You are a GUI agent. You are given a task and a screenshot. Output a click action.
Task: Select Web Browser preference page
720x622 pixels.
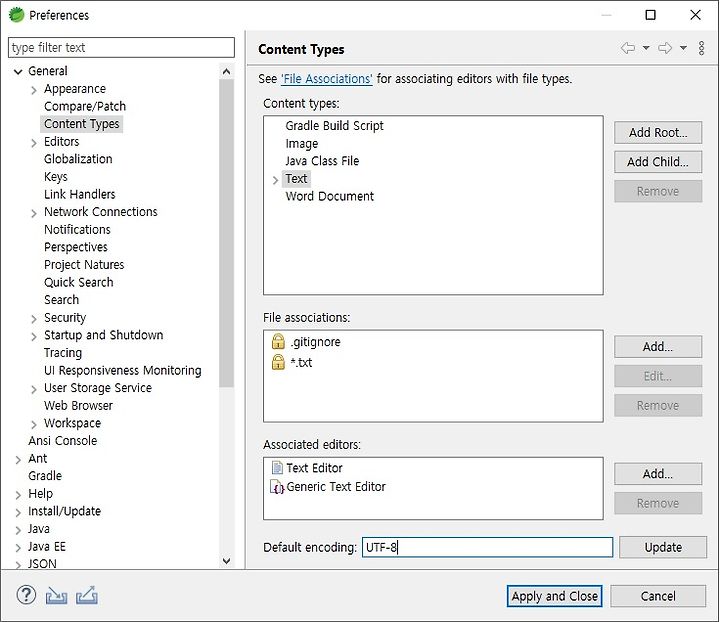click(x=78, y=405)
